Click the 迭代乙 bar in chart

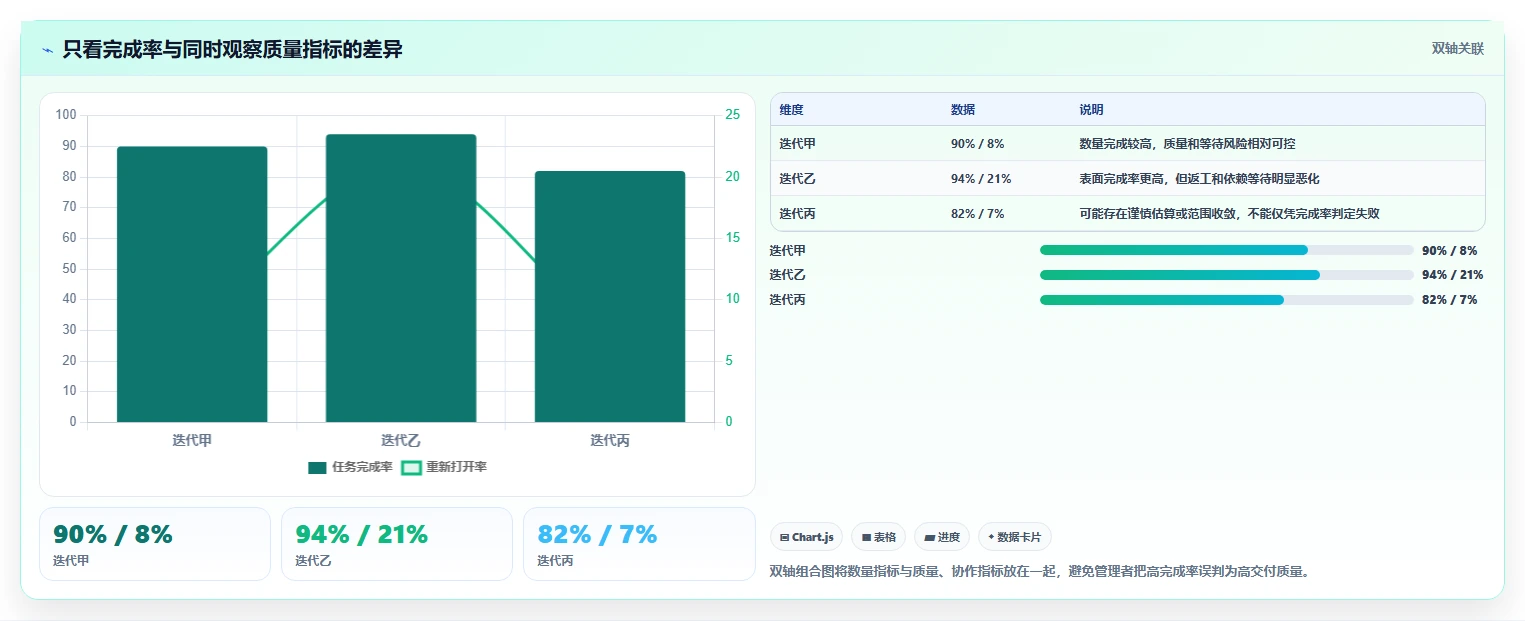(x=401, y=278)
